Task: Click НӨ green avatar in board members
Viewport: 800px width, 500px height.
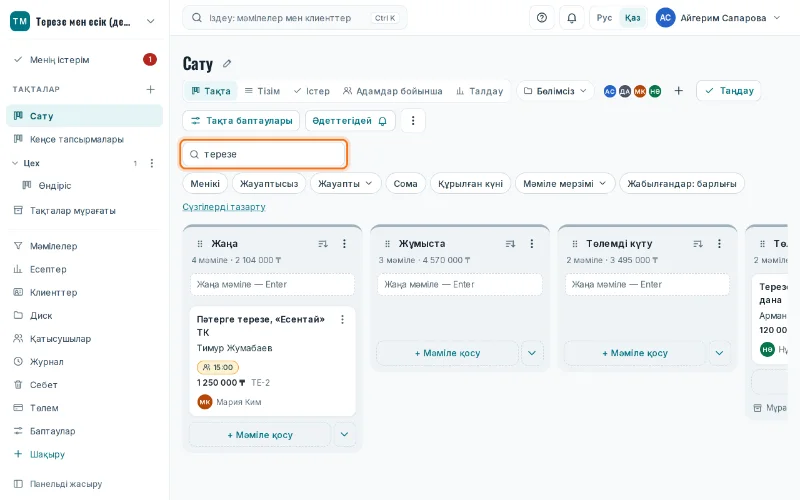Action: click(655, 91)
